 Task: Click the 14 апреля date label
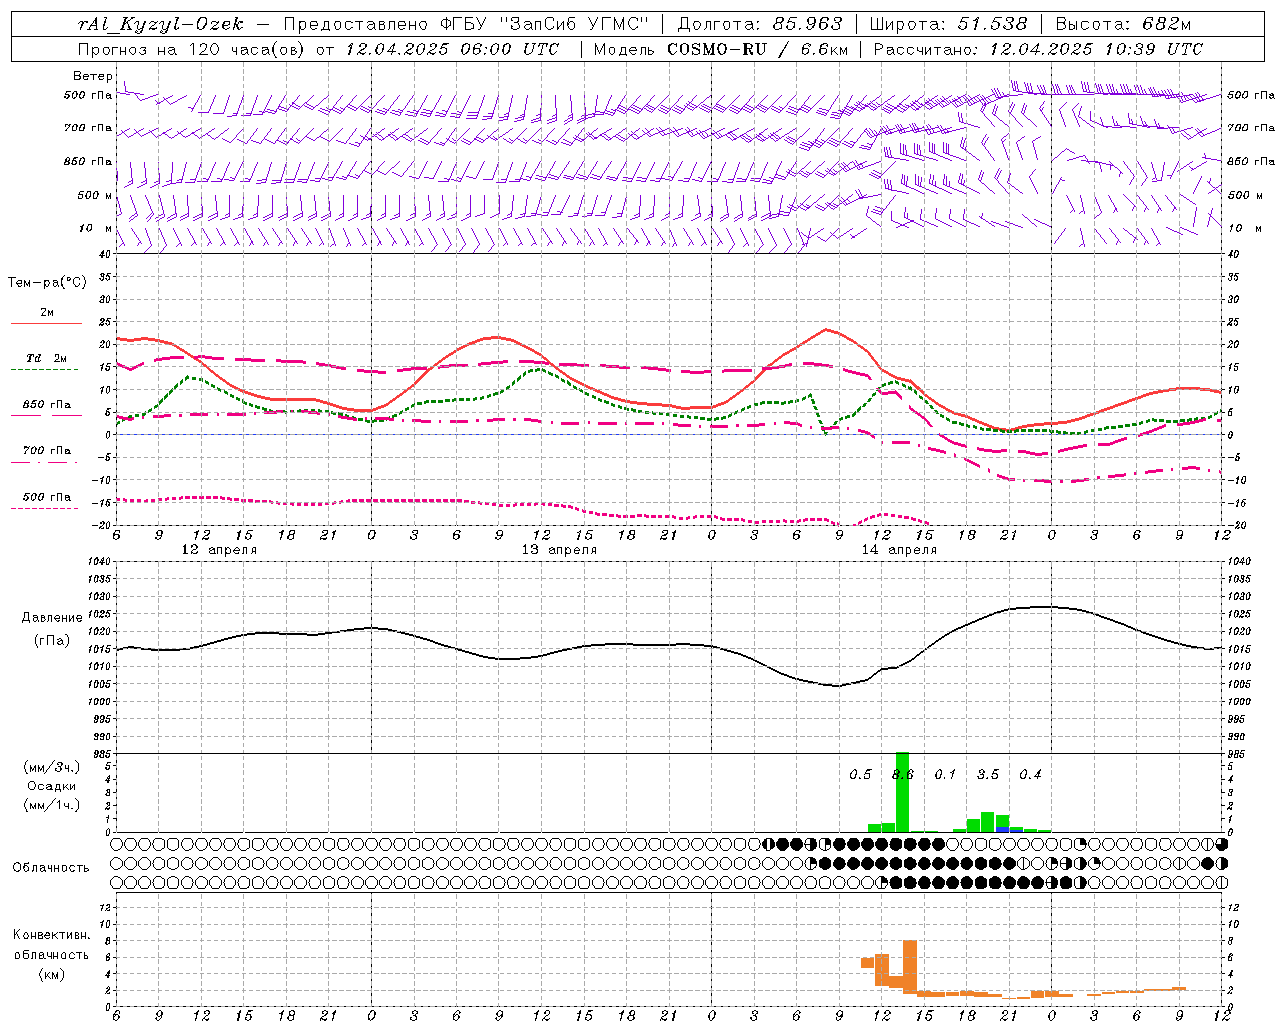899,550
